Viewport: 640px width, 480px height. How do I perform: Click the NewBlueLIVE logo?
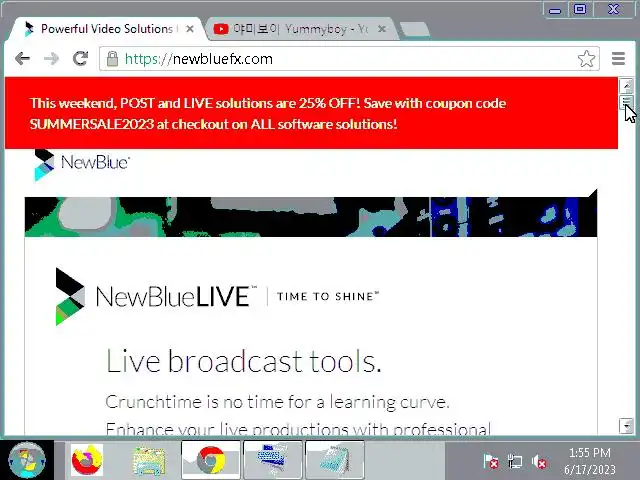pyautogui.click(x=156, y=296)
